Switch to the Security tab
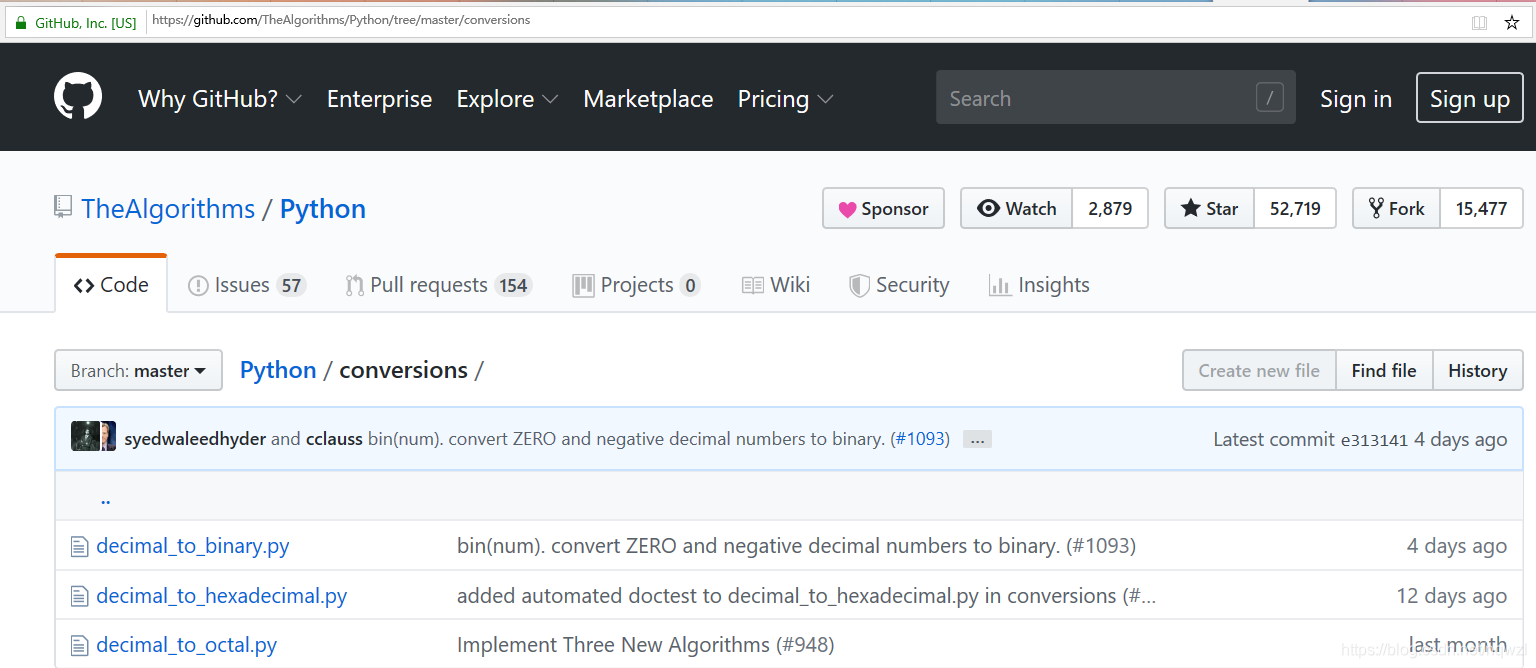Screen dimensions: 1536x668 899,285
